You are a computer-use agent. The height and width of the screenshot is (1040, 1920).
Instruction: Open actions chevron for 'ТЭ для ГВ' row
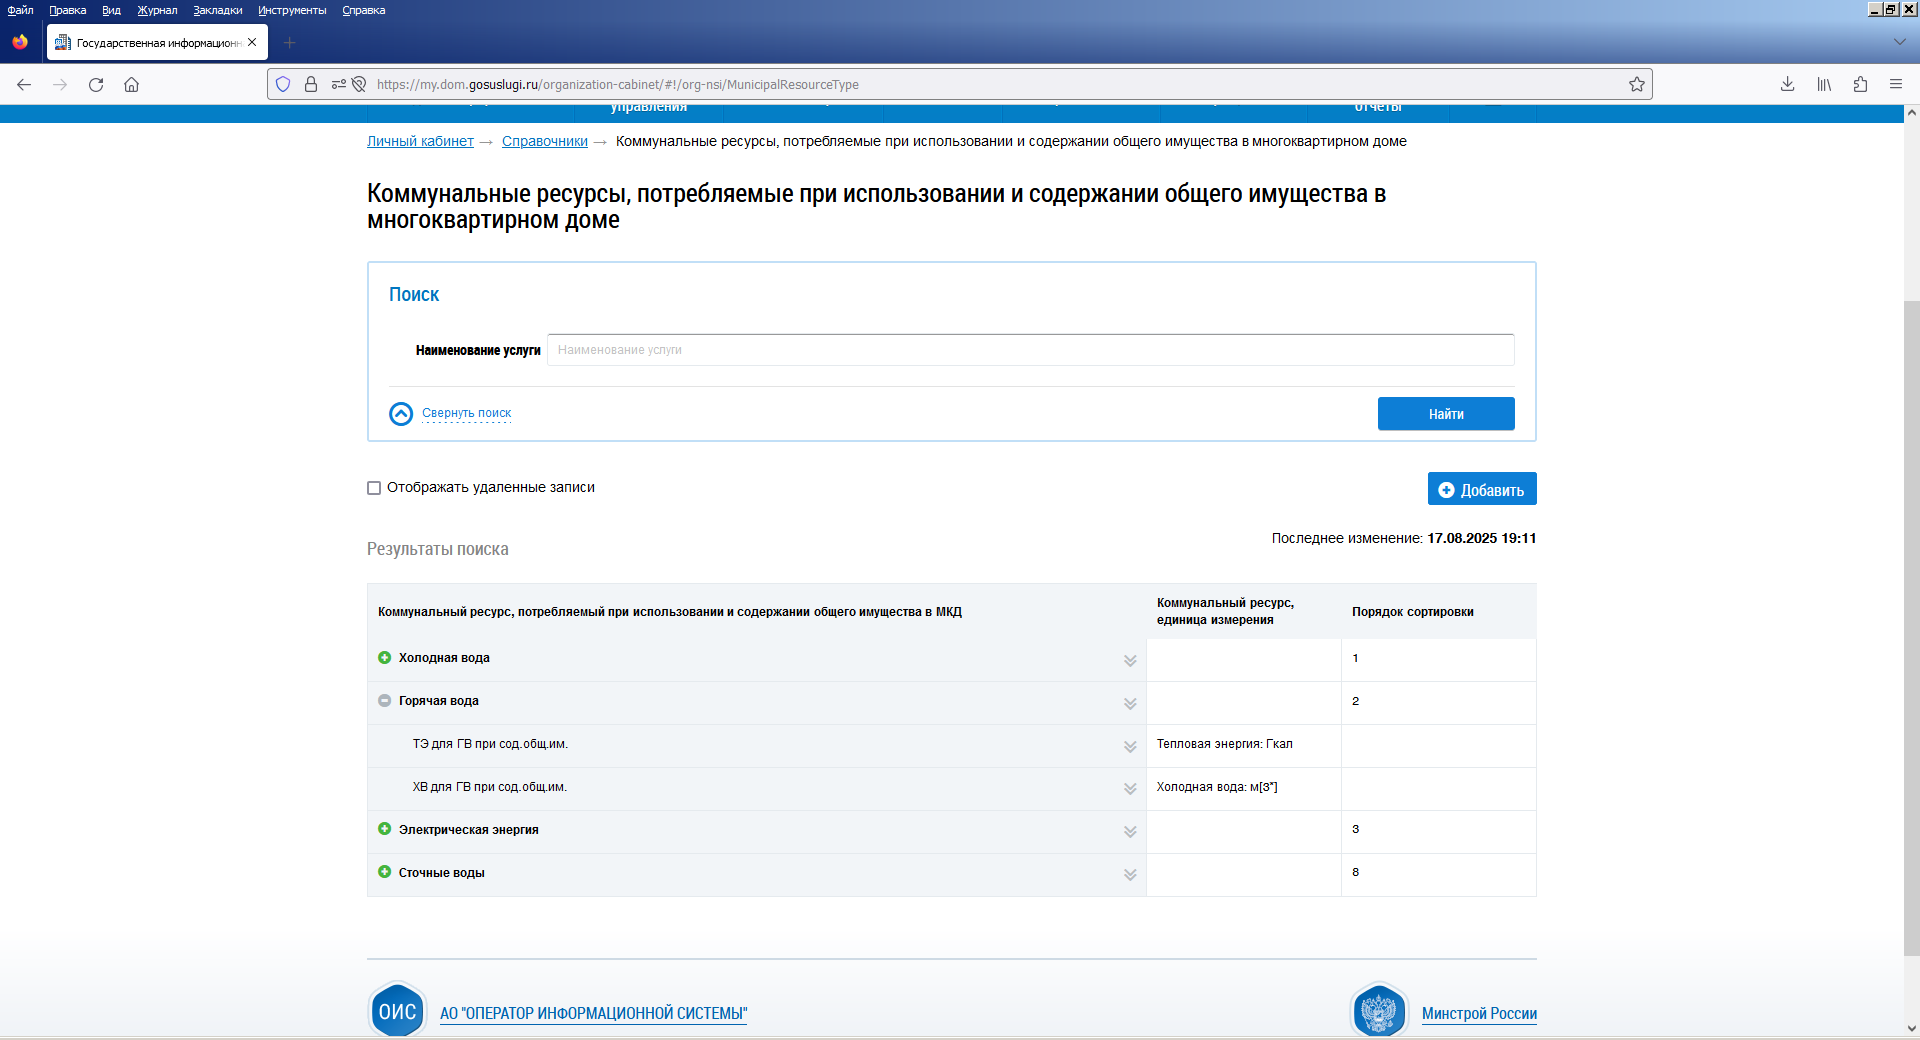[1130, 747]
